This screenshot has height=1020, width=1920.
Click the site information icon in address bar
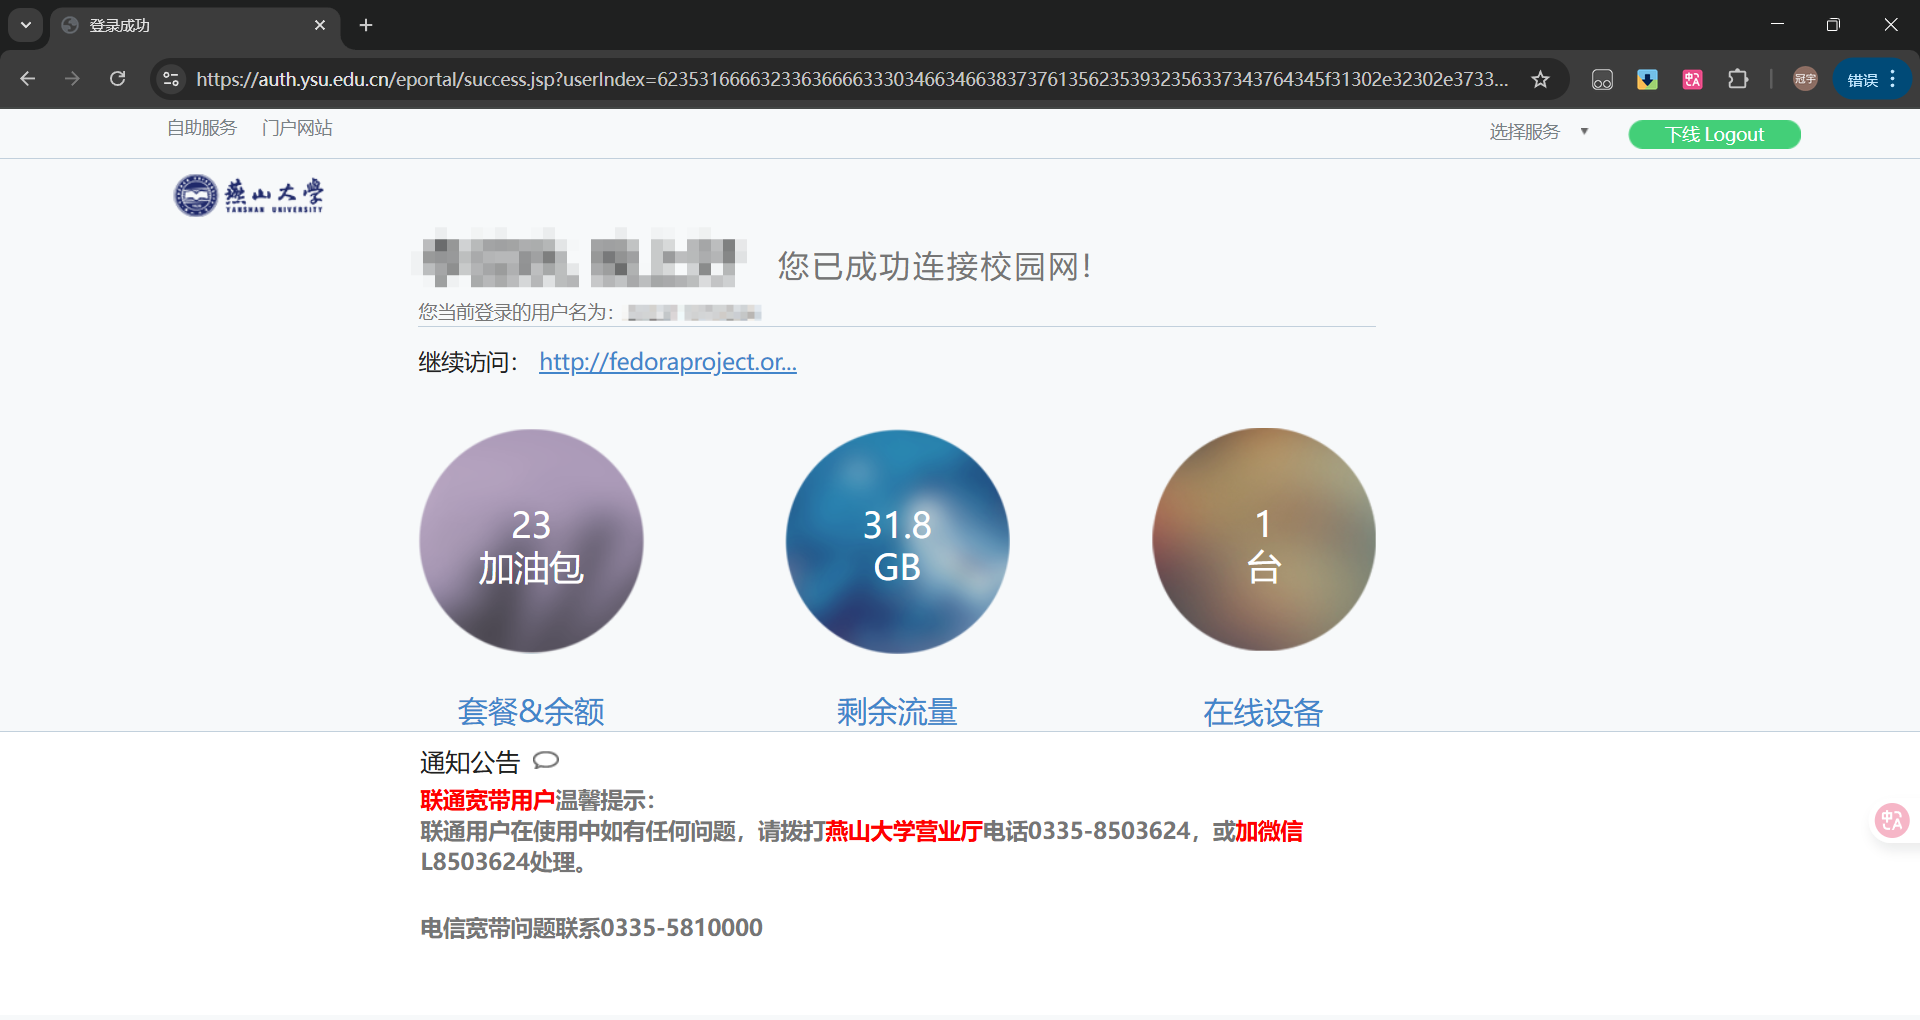click(x=171, y=79)
